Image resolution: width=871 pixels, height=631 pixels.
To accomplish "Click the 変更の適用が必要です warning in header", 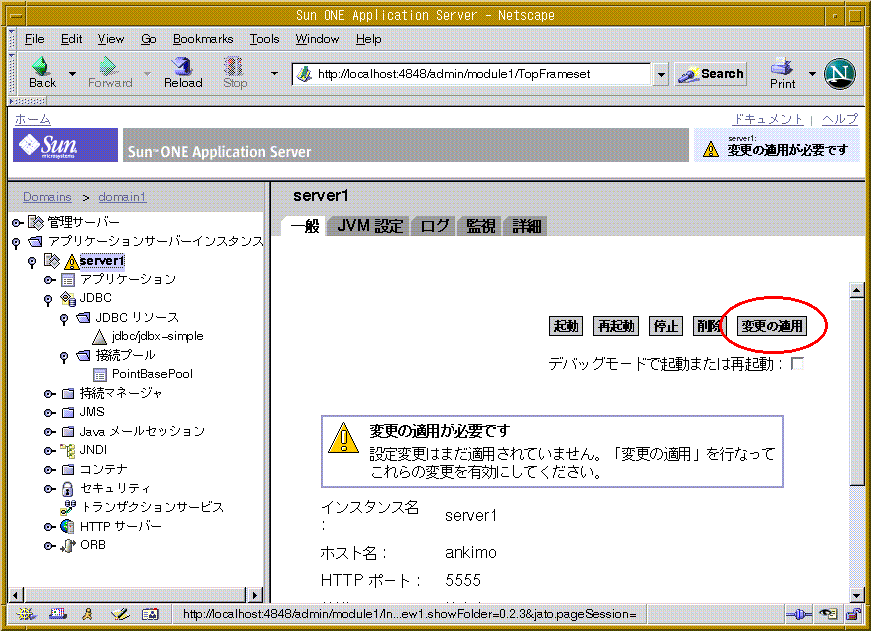I will point(776,146).
